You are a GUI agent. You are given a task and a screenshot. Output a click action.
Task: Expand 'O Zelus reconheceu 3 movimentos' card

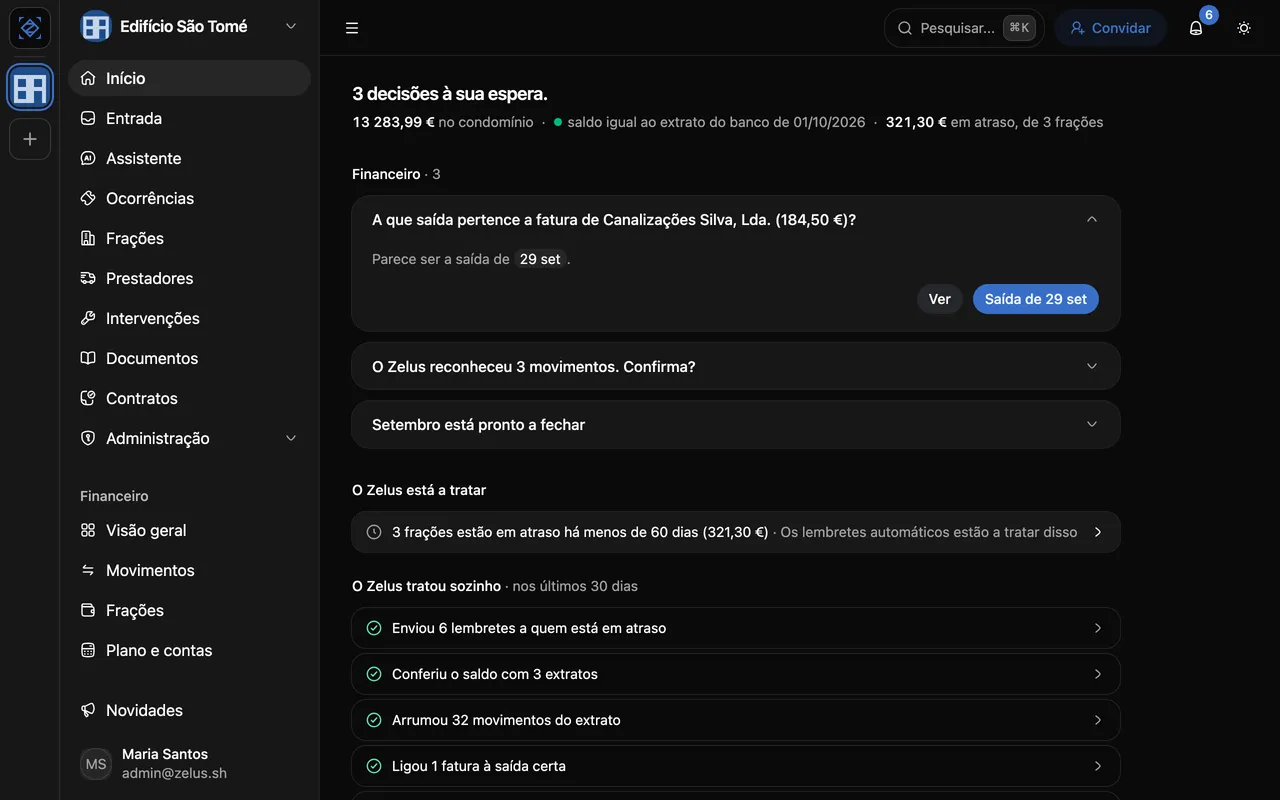(736, 366)
